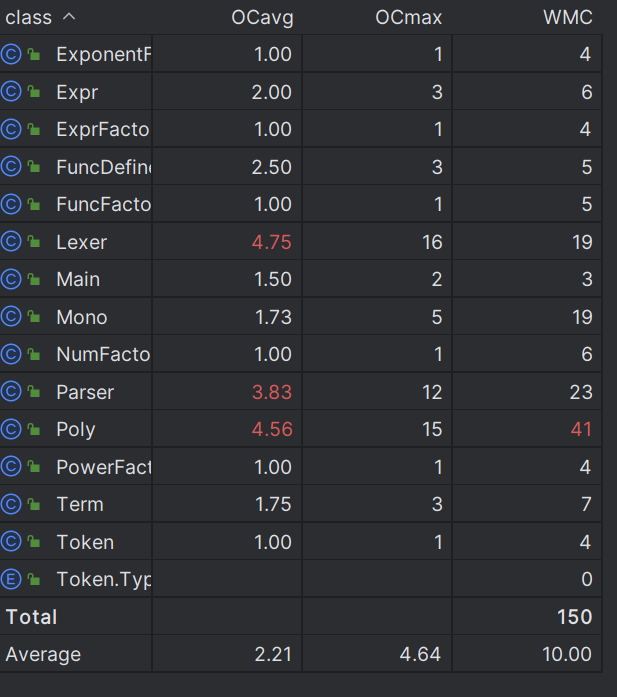The width and height of the screenshot is (617, 697).
Task: Click the green lock icon beside Mono
Action: click(34, 316)
